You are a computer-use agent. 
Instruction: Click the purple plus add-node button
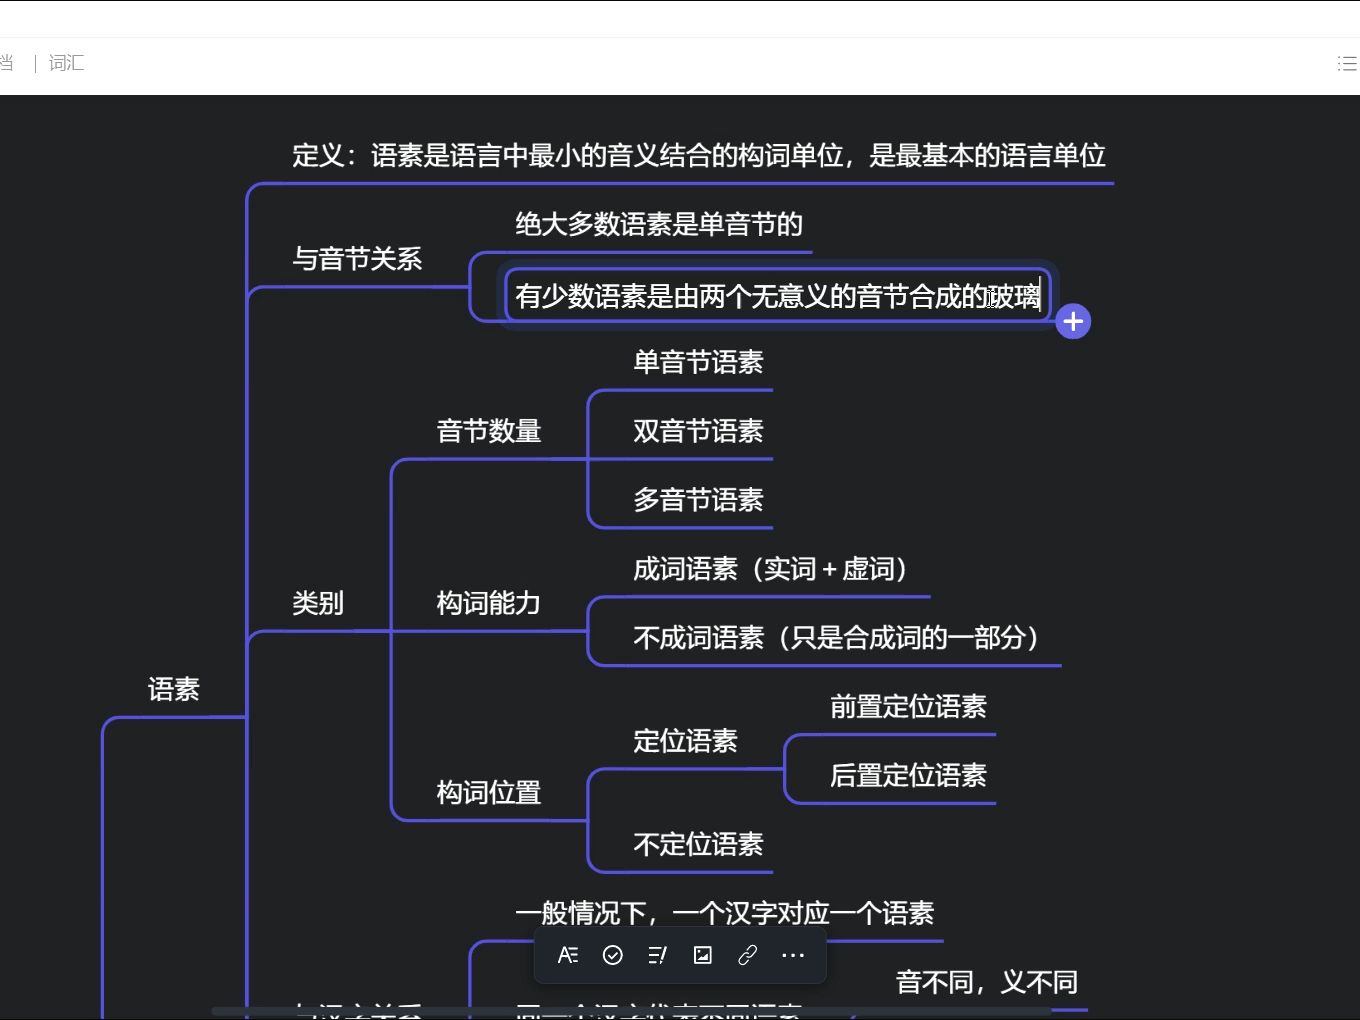1073,322
